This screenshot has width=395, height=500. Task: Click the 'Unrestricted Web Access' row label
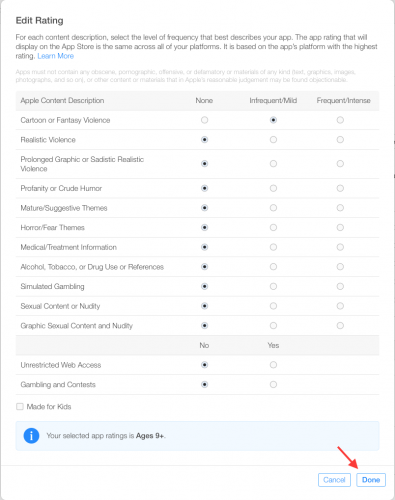point(61,365)
